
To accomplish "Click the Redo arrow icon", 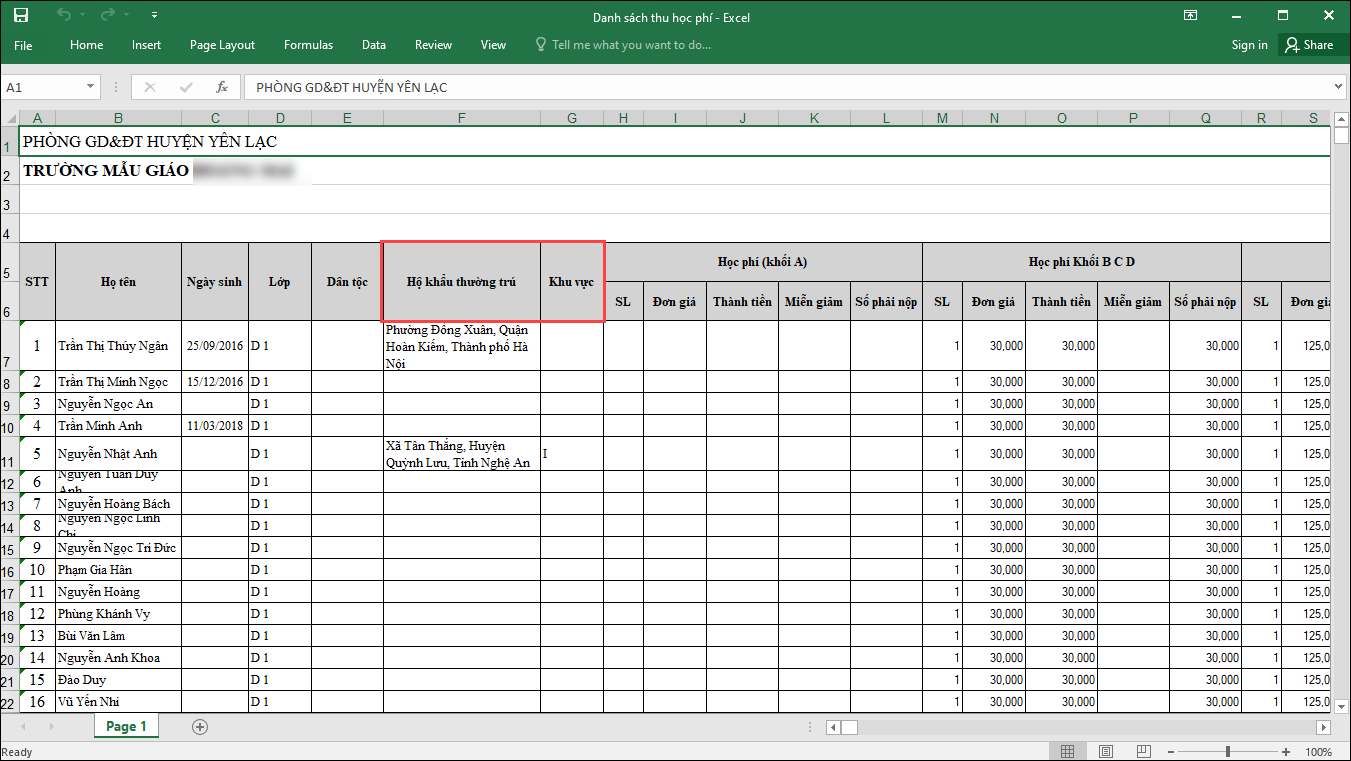I will [x=108, y=16].
